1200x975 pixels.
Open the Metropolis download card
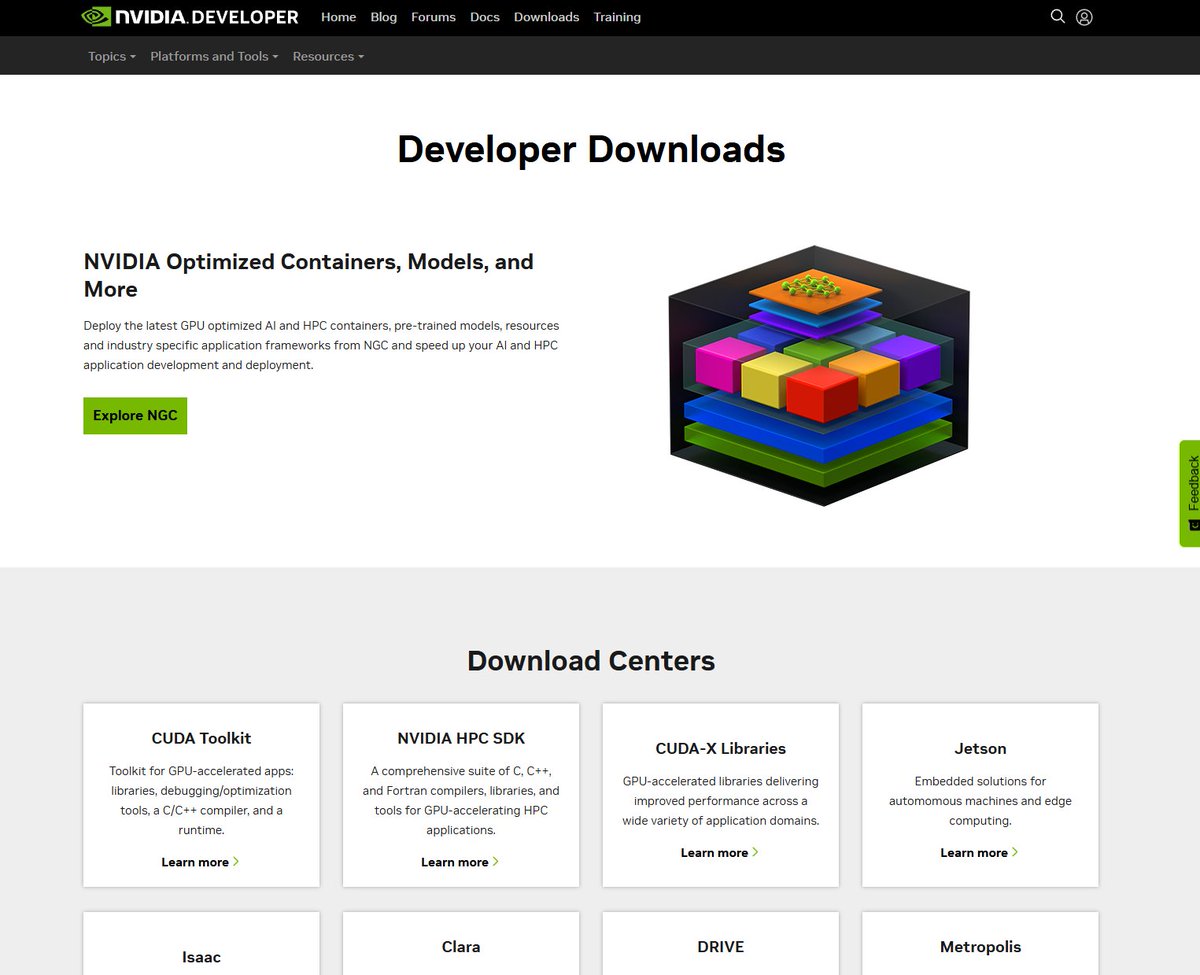coord(980,943)
